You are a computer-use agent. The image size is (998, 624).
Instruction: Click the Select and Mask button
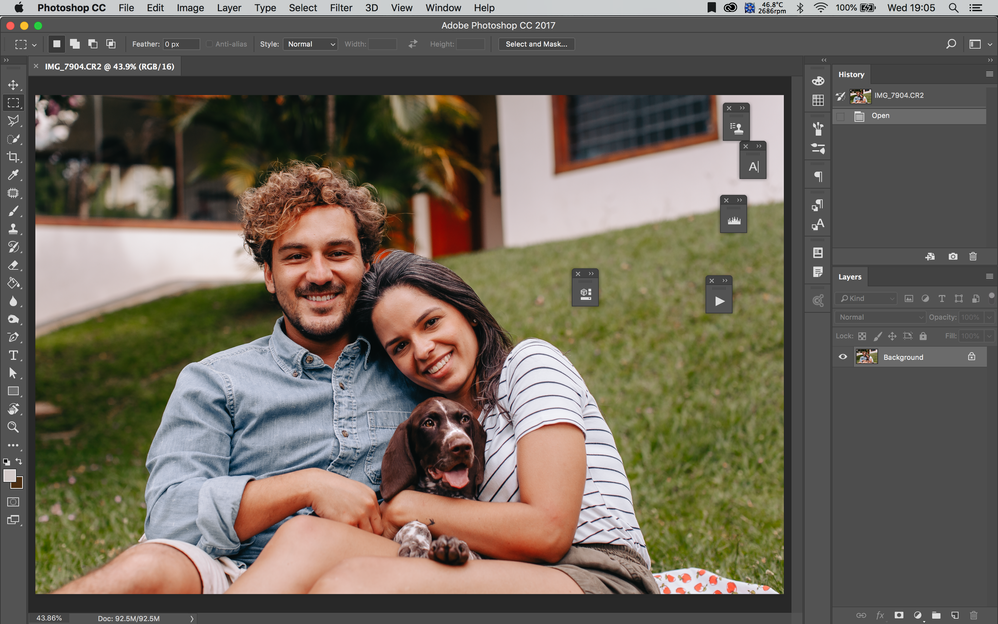point(536,44)
